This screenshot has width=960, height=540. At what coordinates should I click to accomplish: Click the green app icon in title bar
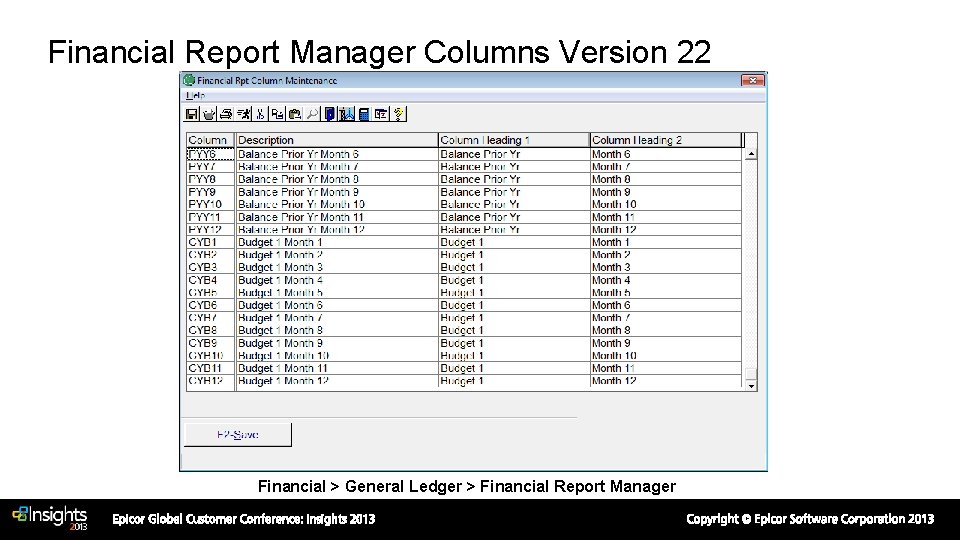coord(189,80)
